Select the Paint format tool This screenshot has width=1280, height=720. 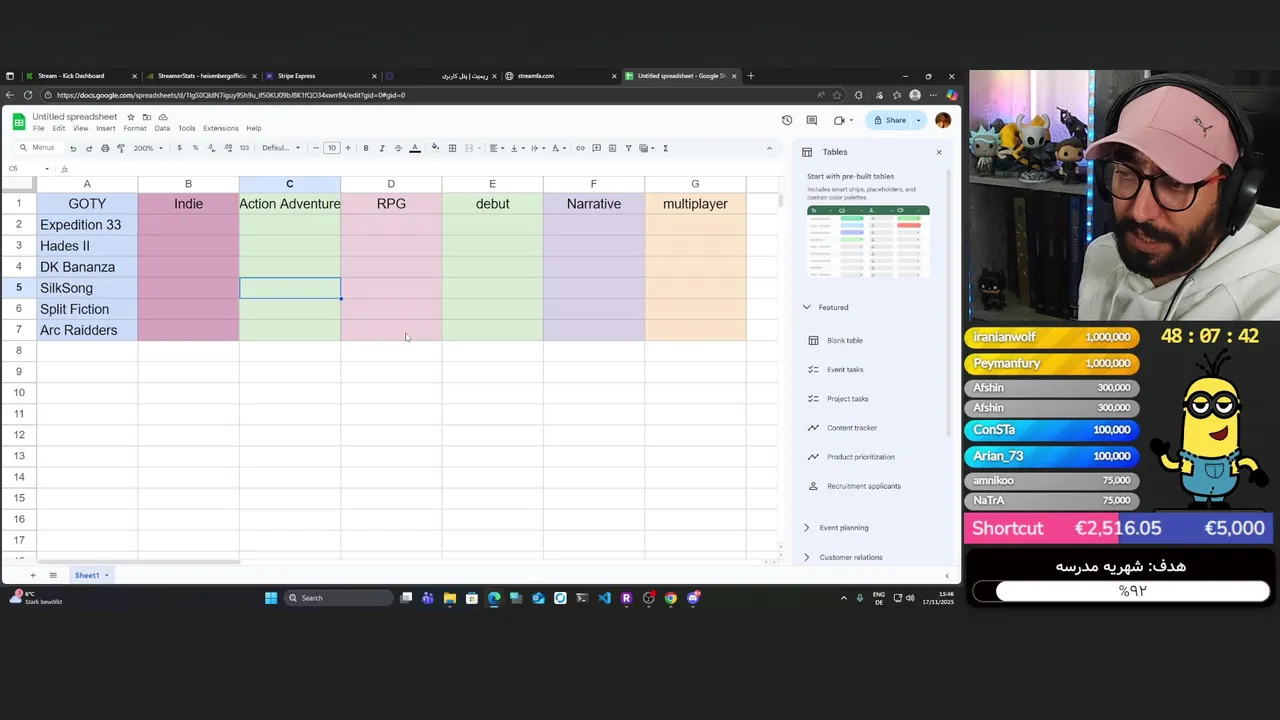(121, 148)
